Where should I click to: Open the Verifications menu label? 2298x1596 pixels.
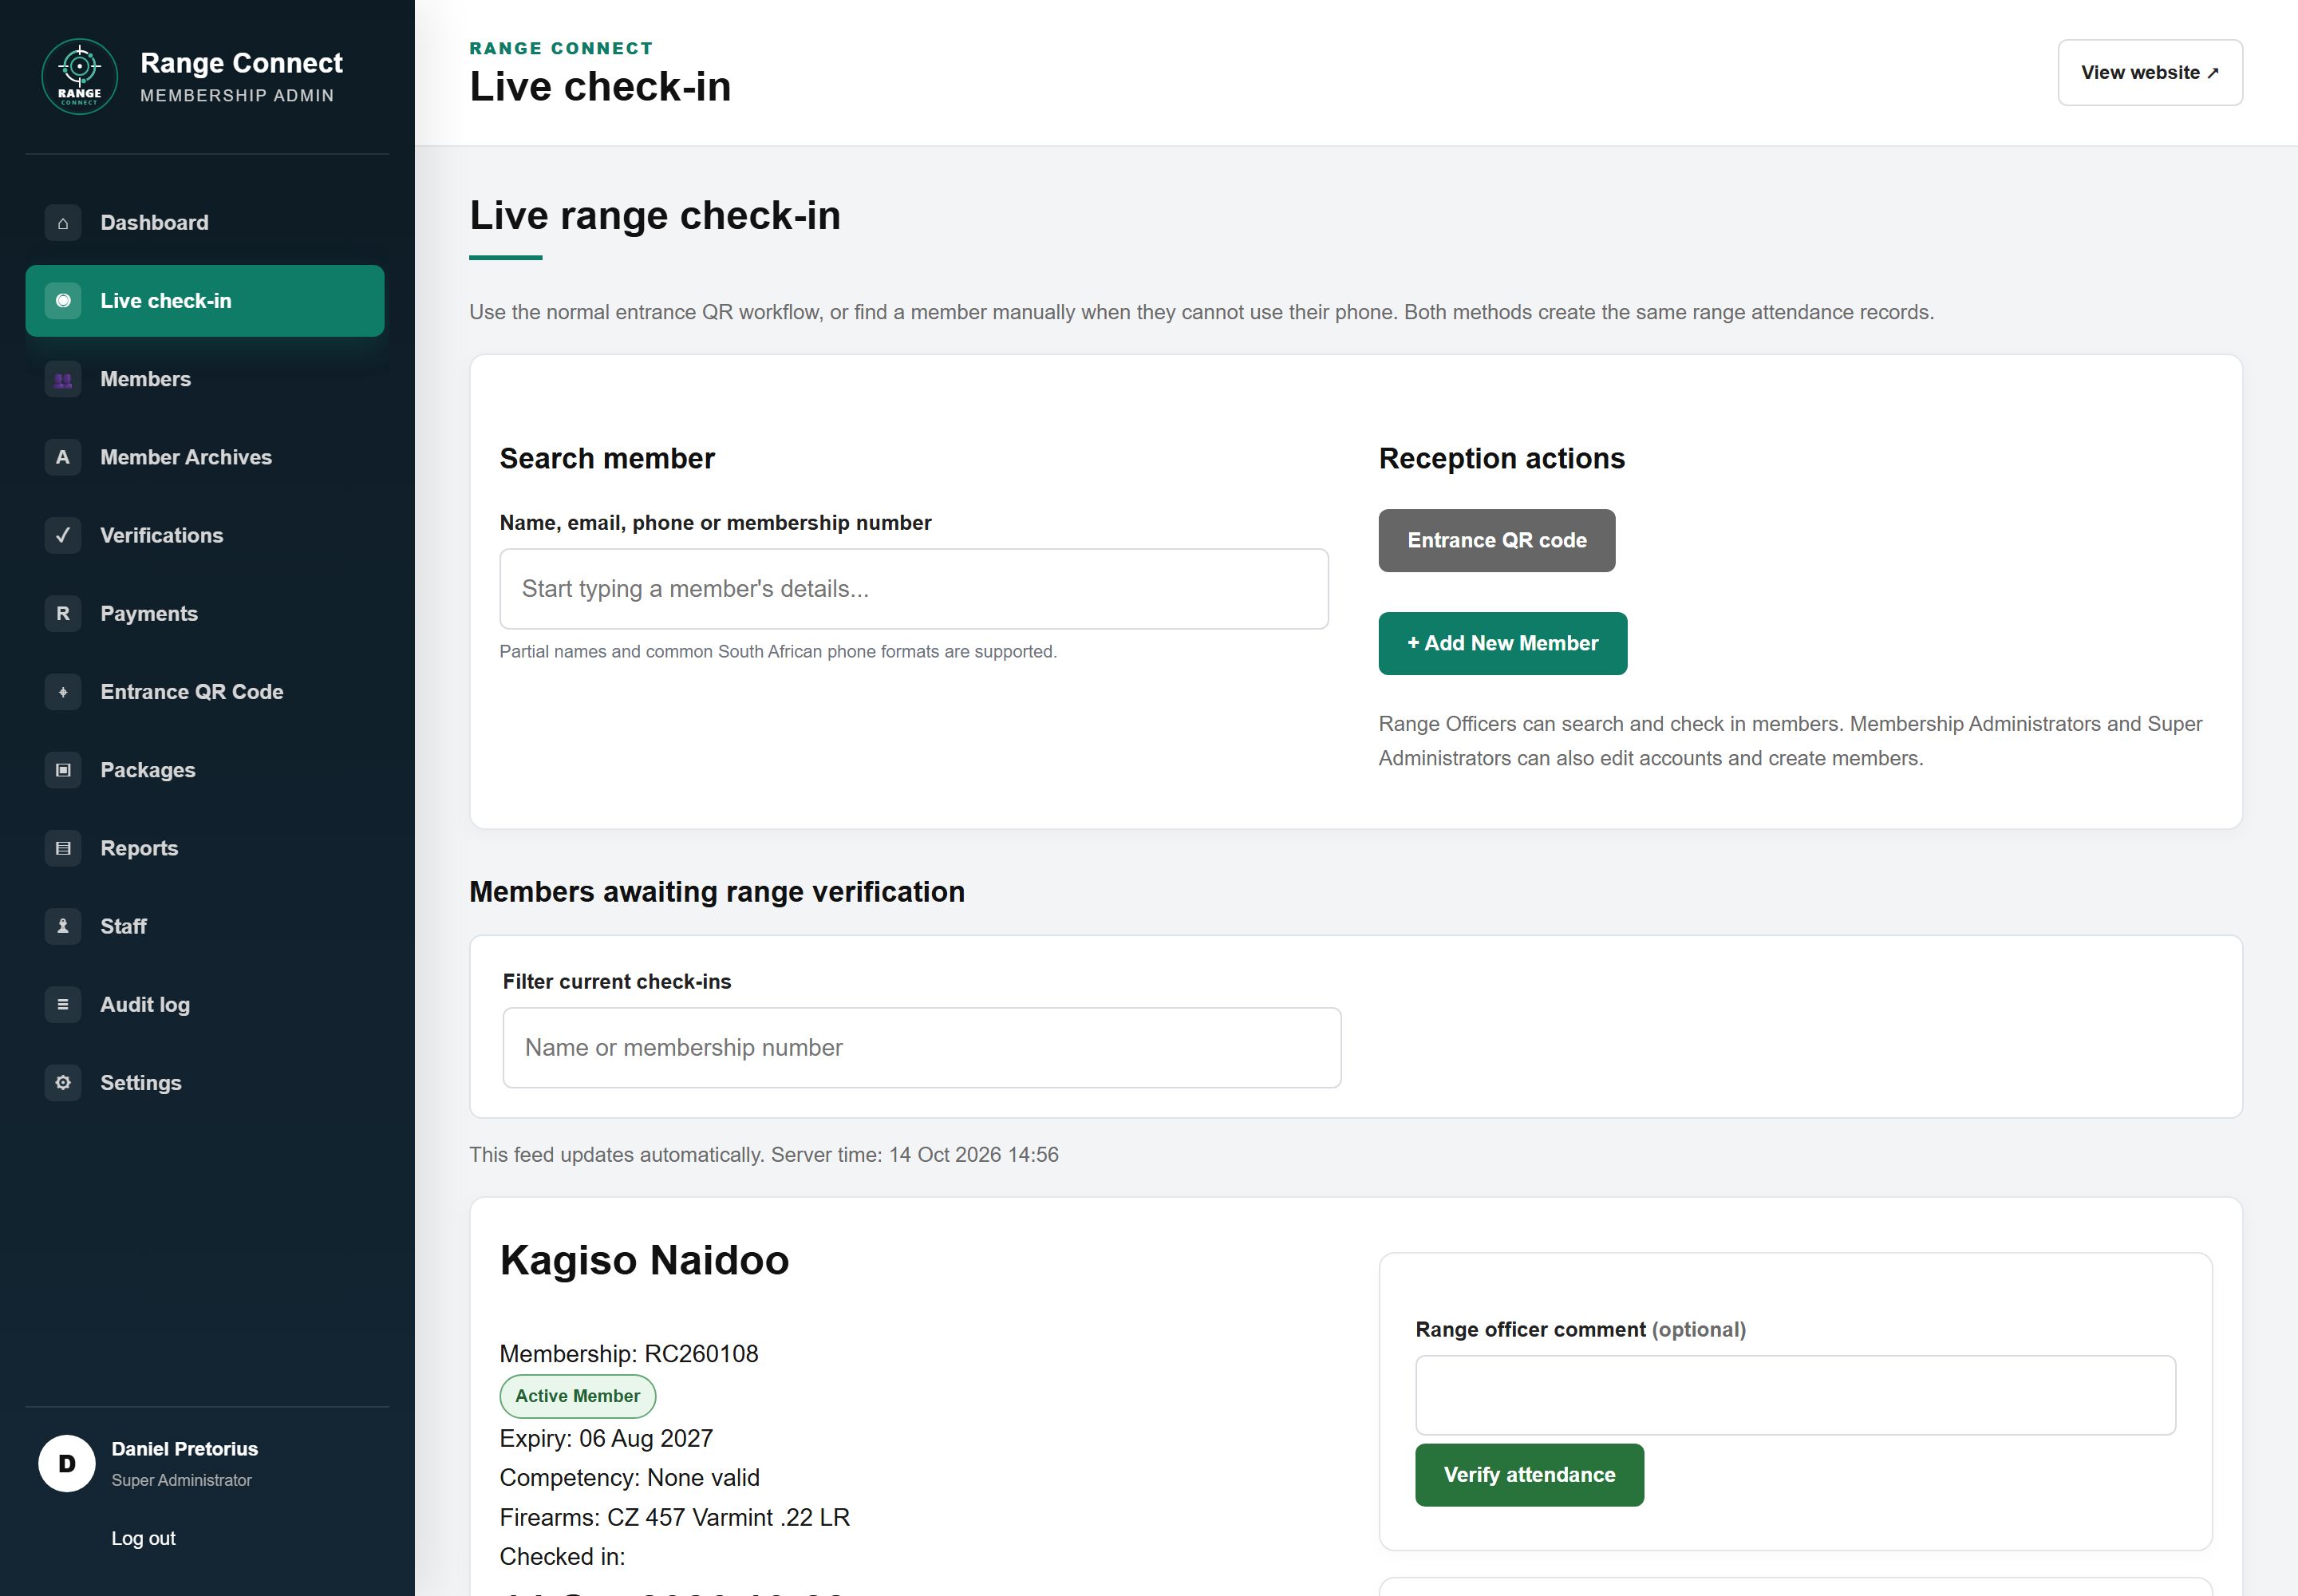161,535
